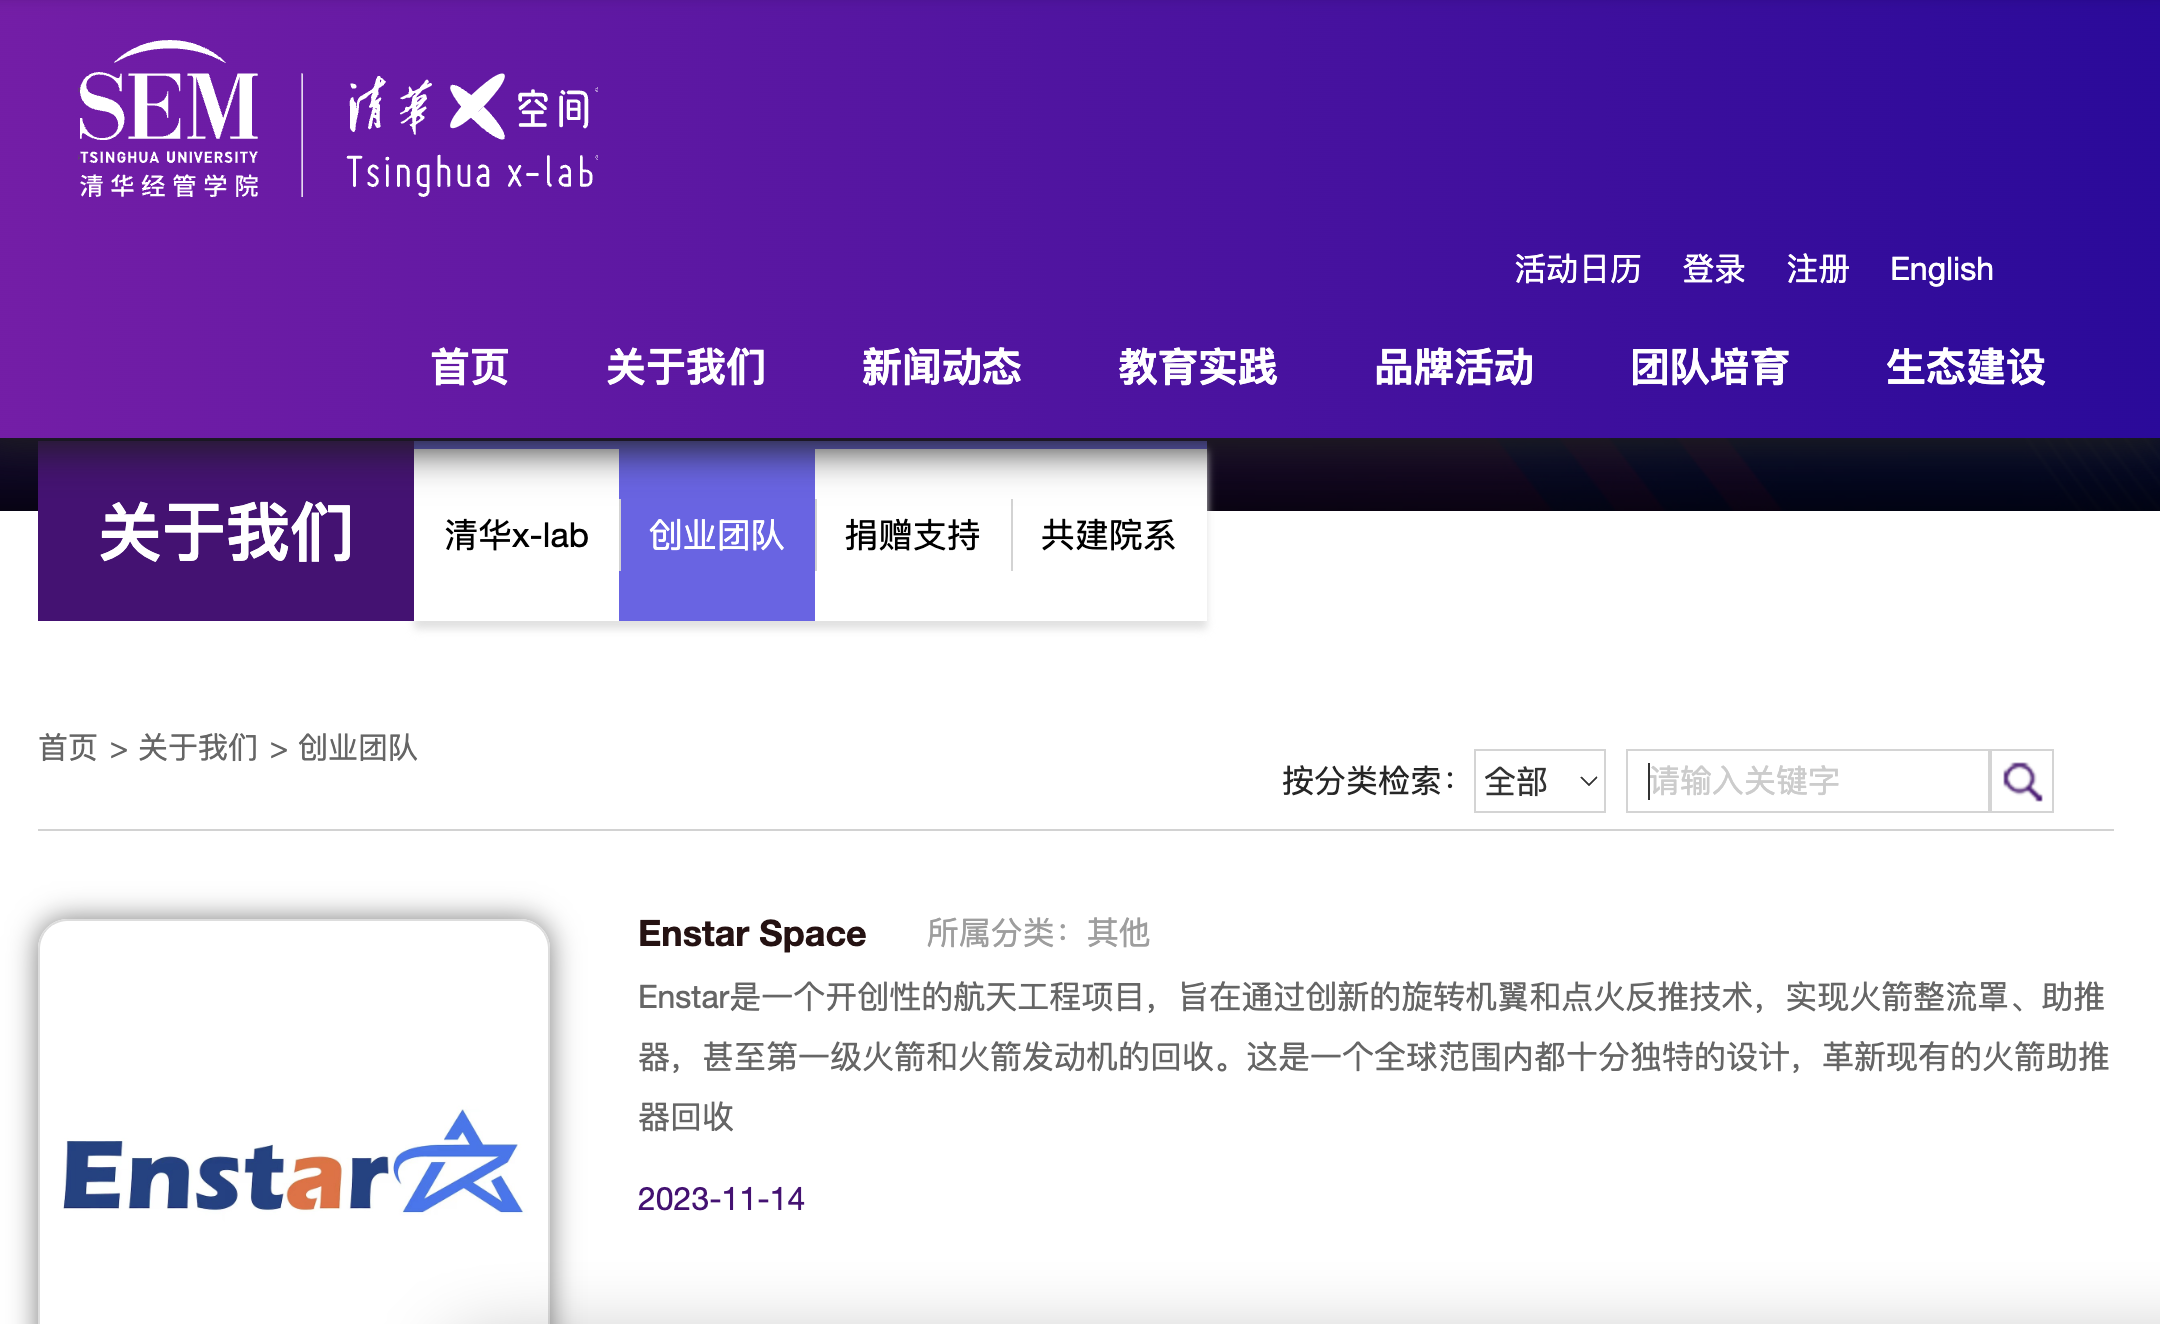2160x1324 pixels.
Task: Open the 共建院系 tab
Action: [1108, 535]
